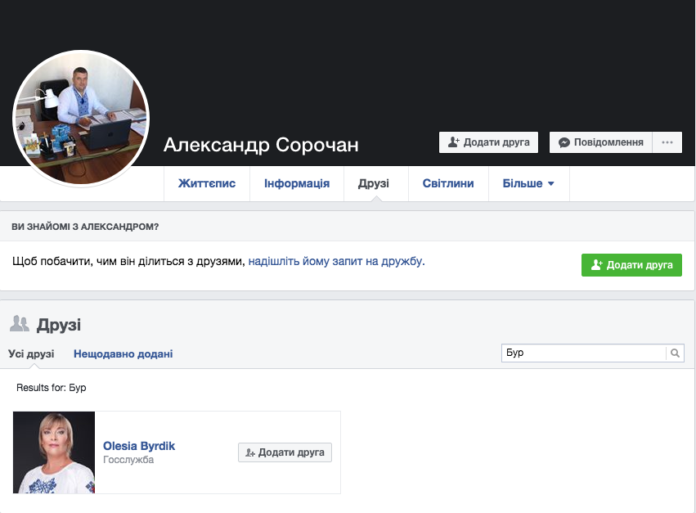The width and height of the screenshot is (696, 513).
Task: Click the надішліть йому запит на дружбу link
Action: click(336, 261)
